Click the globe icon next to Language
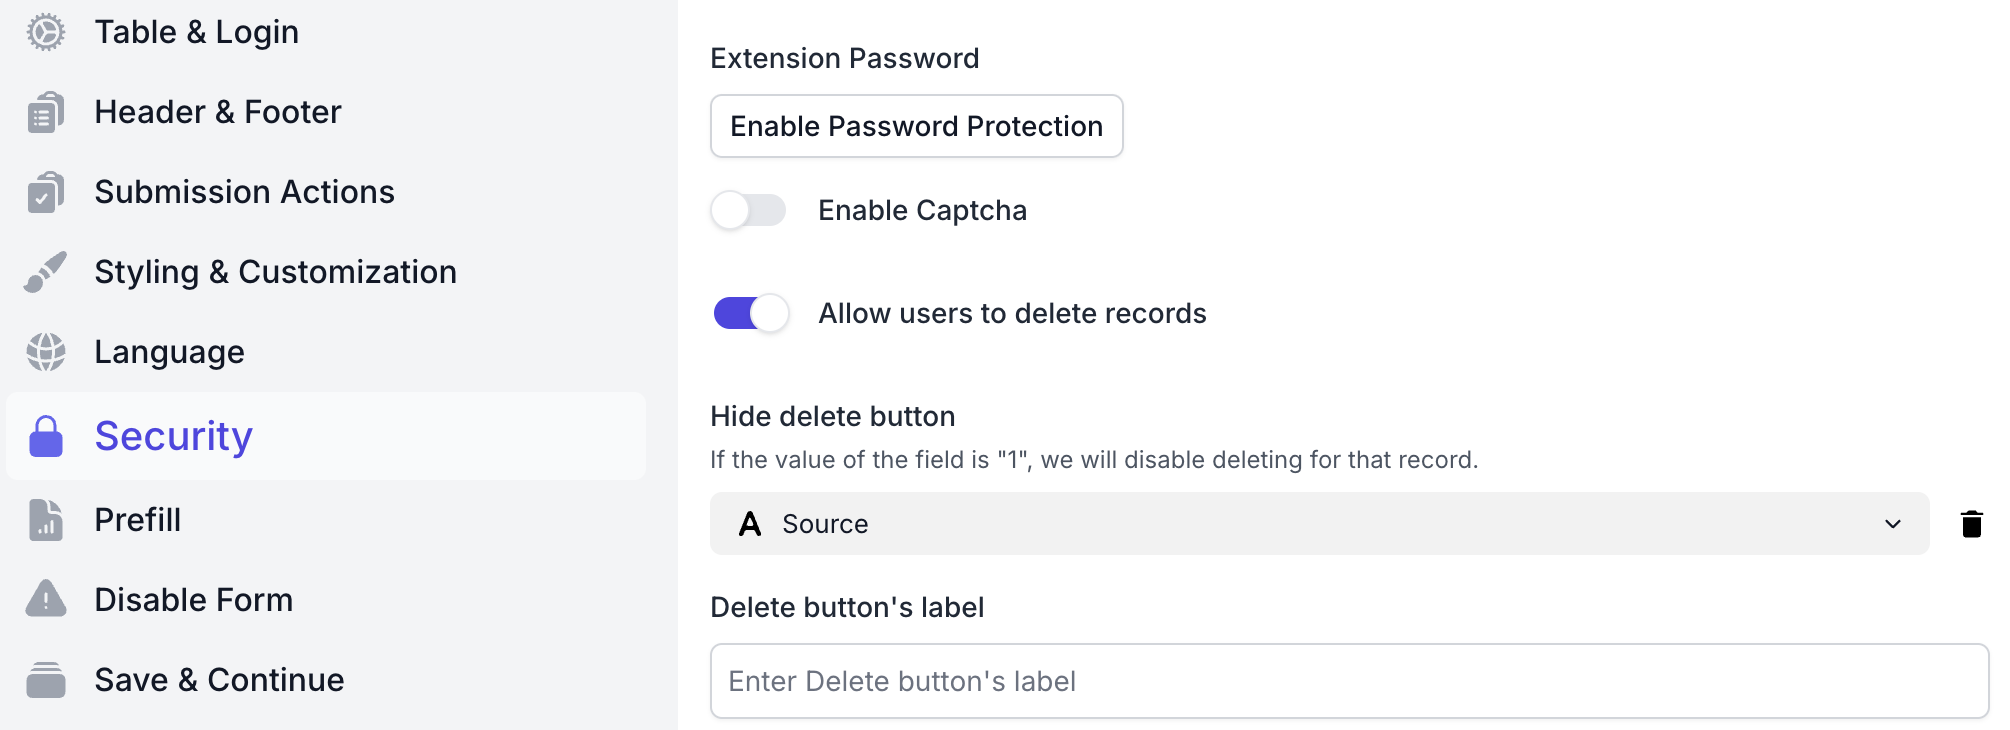This screenshot has height=730, width=2010. point(45,352)
